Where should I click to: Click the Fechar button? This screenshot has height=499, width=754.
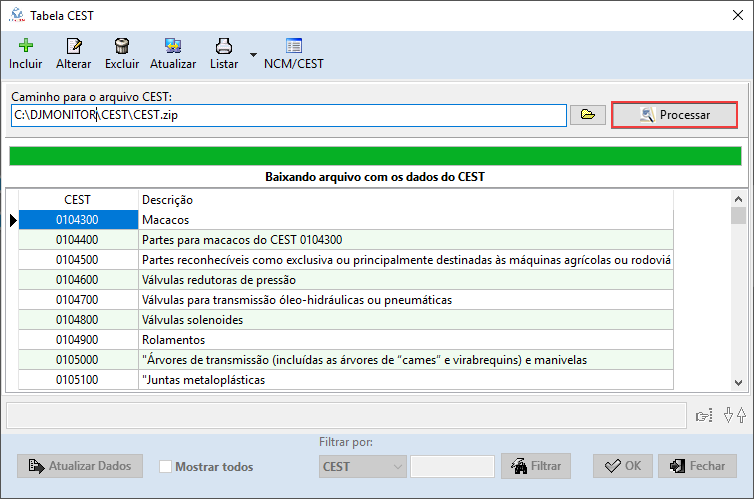click(697, 466)
